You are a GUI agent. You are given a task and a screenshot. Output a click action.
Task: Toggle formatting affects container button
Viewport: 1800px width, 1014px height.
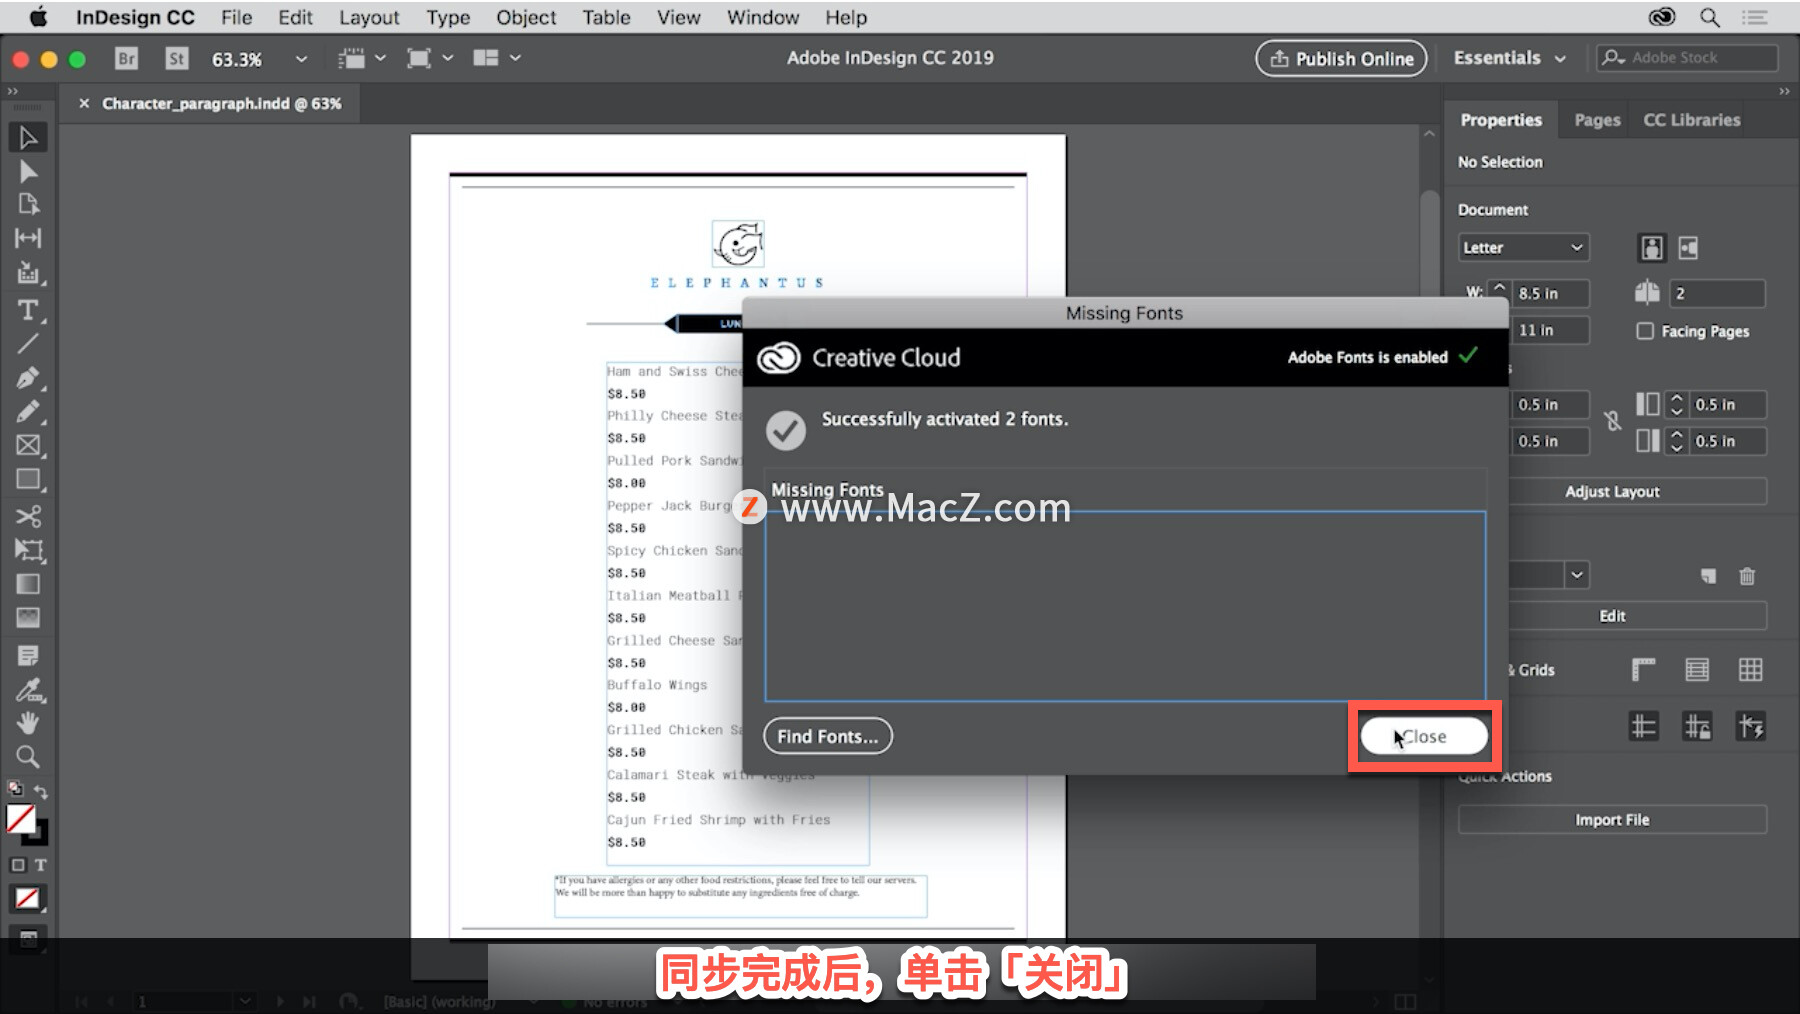[18, 865]
